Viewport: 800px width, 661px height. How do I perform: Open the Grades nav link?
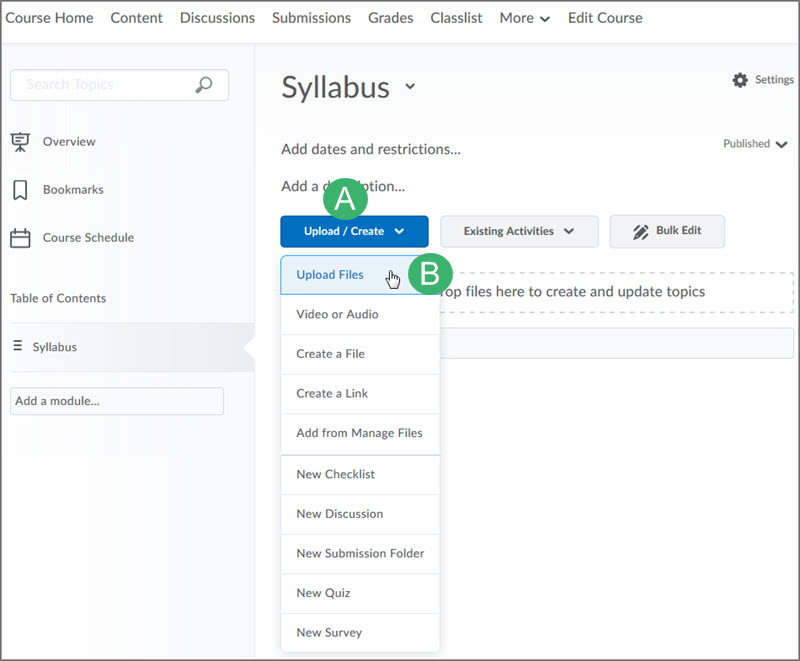click(390, 18)
